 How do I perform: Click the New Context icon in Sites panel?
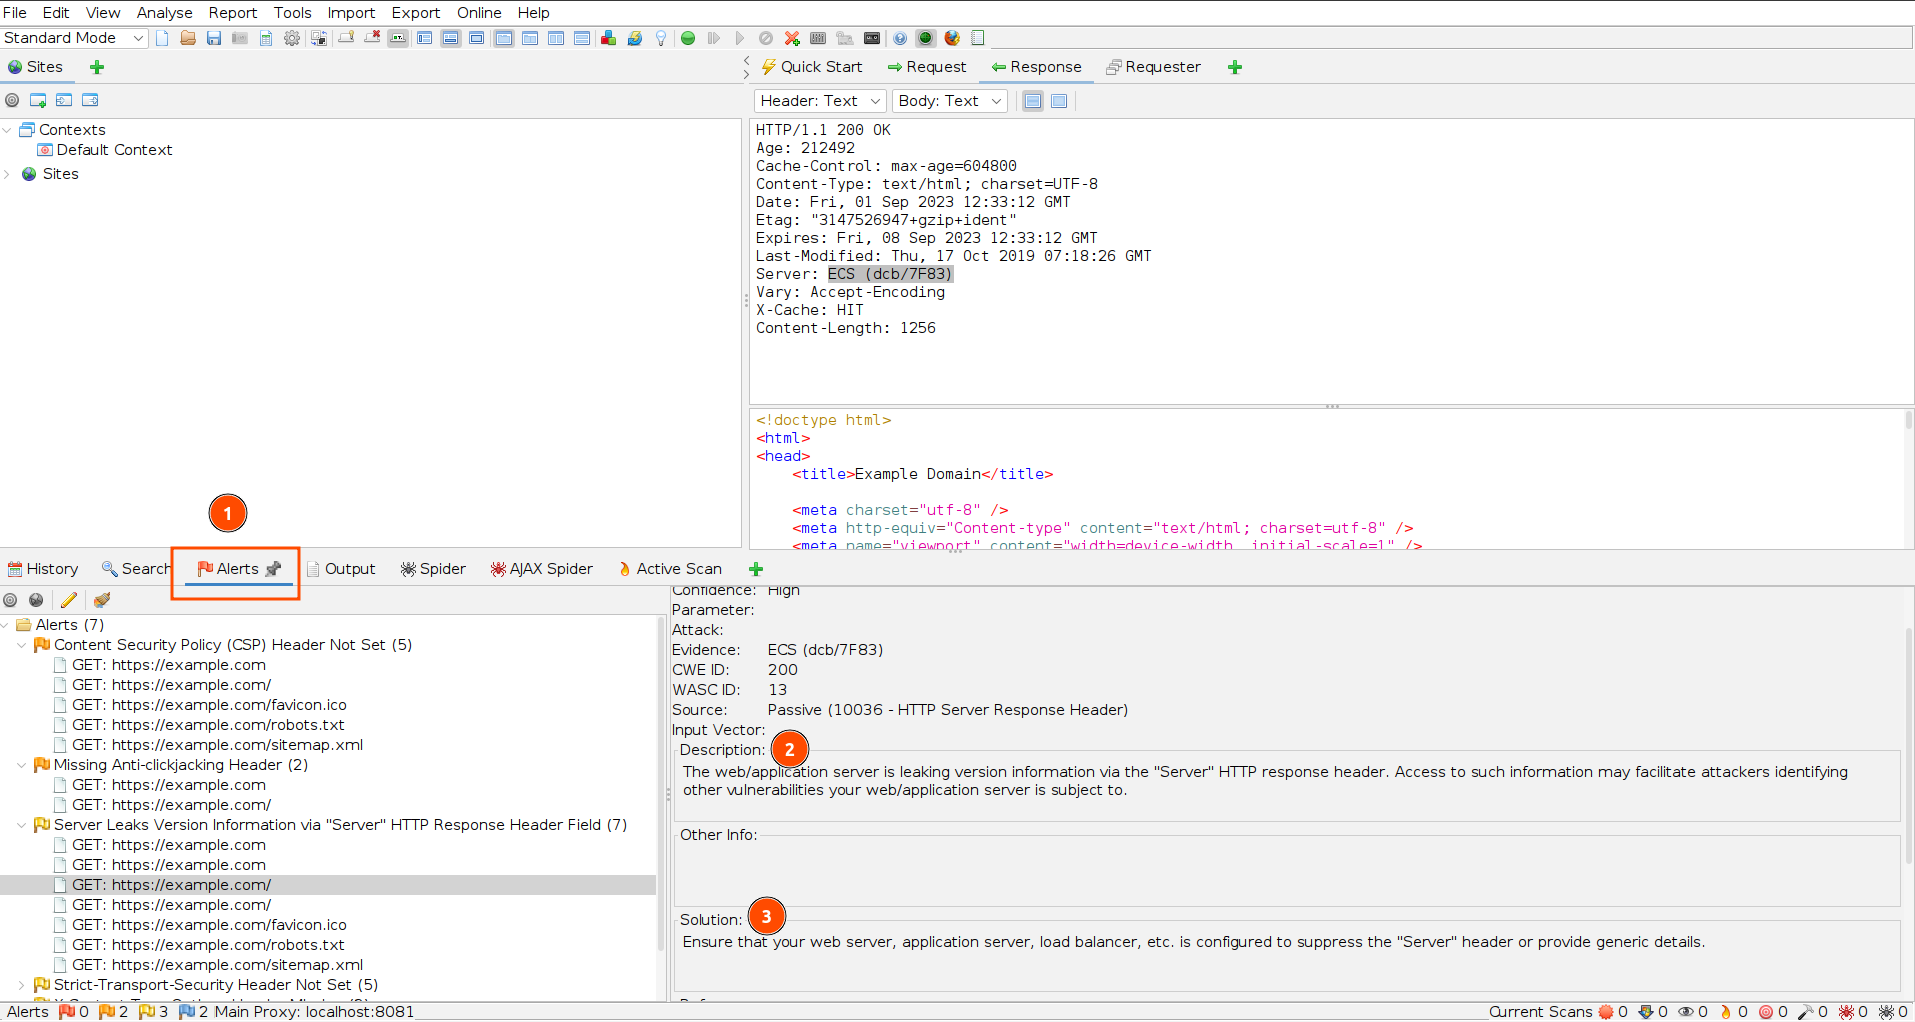[38, 100]
